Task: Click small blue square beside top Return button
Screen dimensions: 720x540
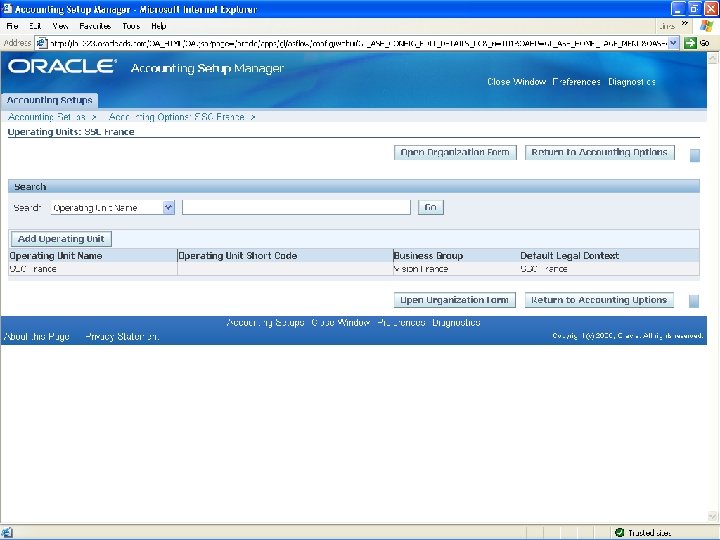Action: (x=695, y=155)
